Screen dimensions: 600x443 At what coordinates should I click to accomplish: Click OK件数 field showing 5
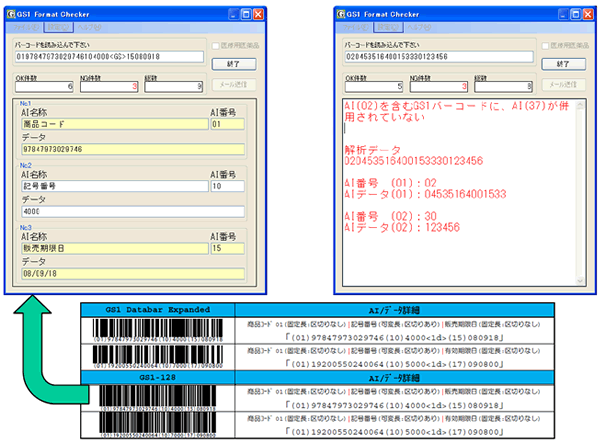point(374,86)
